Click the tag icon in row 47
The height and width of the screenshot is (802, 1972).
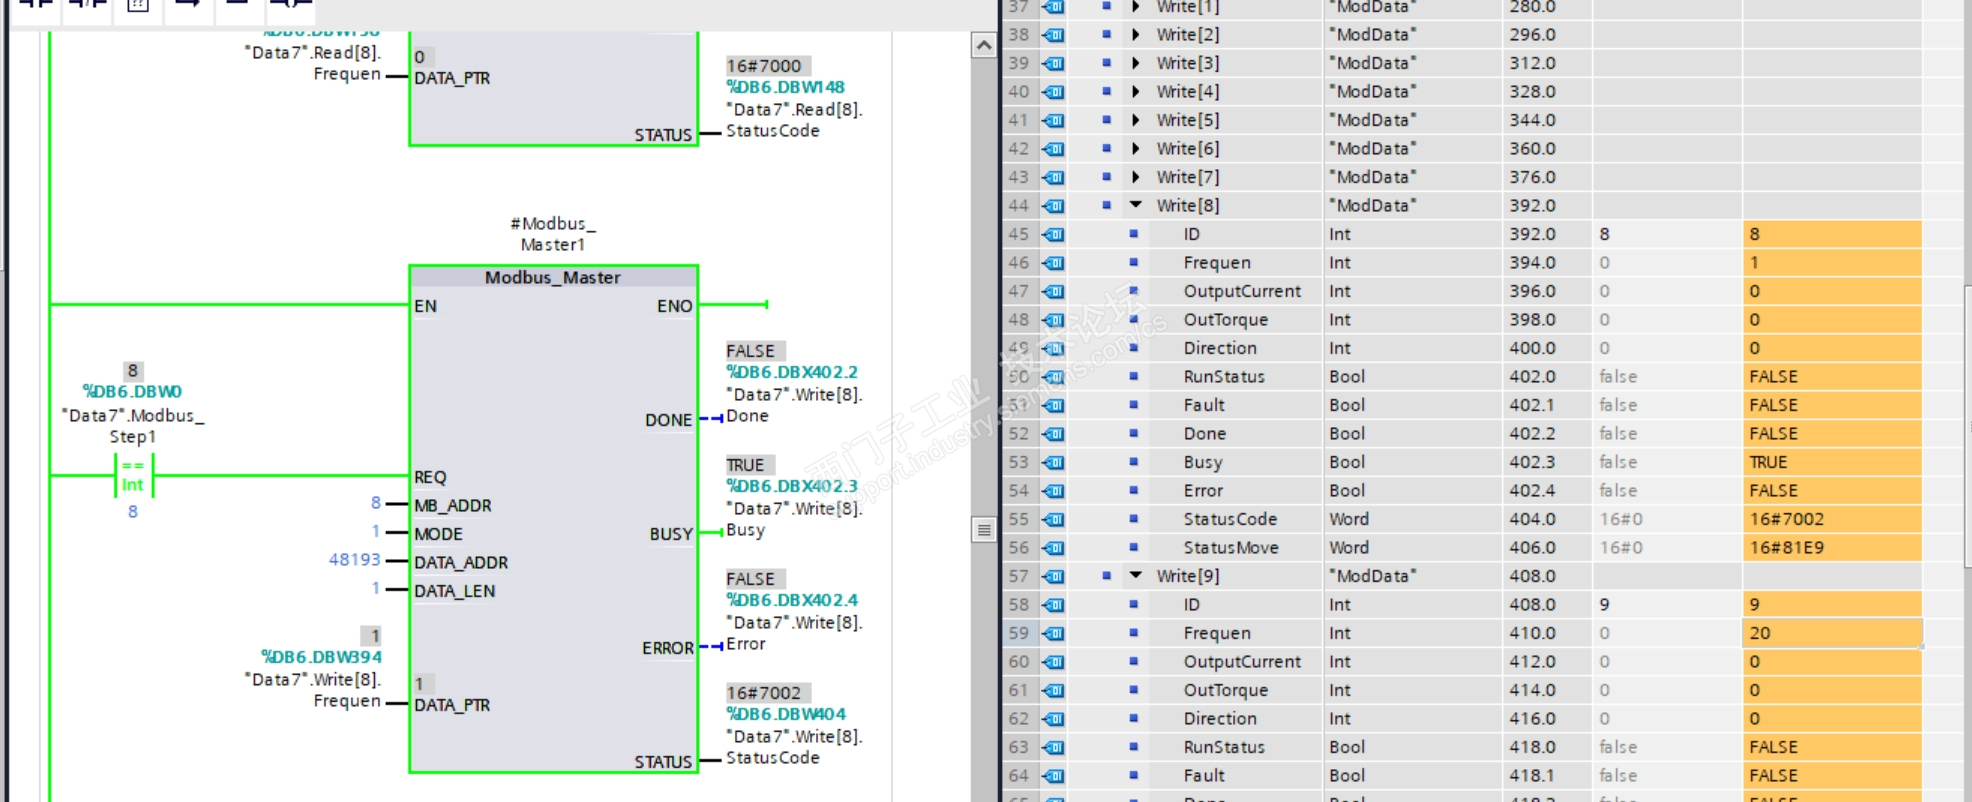point(1053,291)
